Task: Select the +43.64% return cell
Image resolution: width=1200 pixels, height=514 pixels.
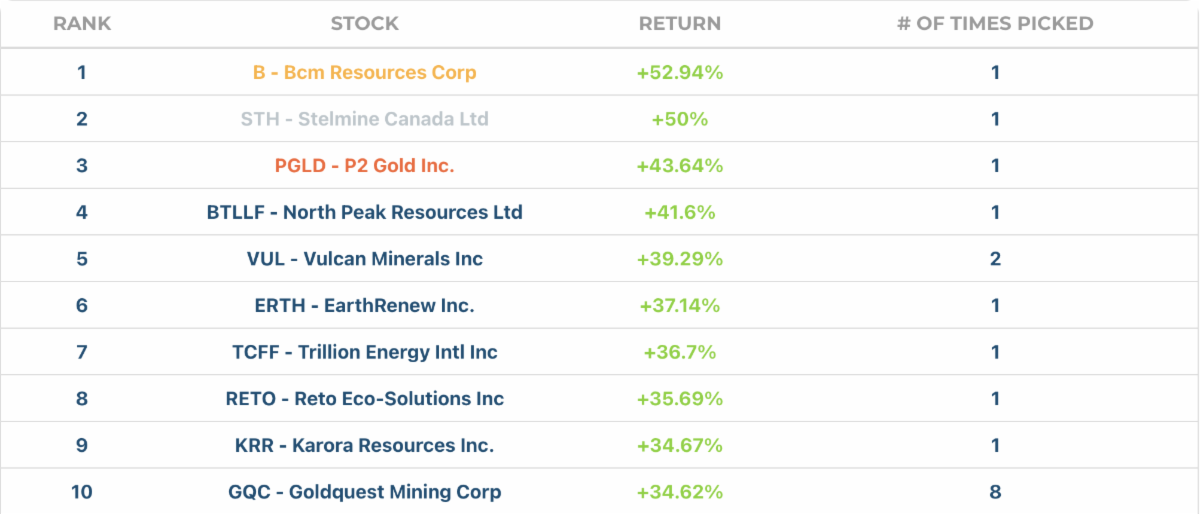Action: click(679, 166)
